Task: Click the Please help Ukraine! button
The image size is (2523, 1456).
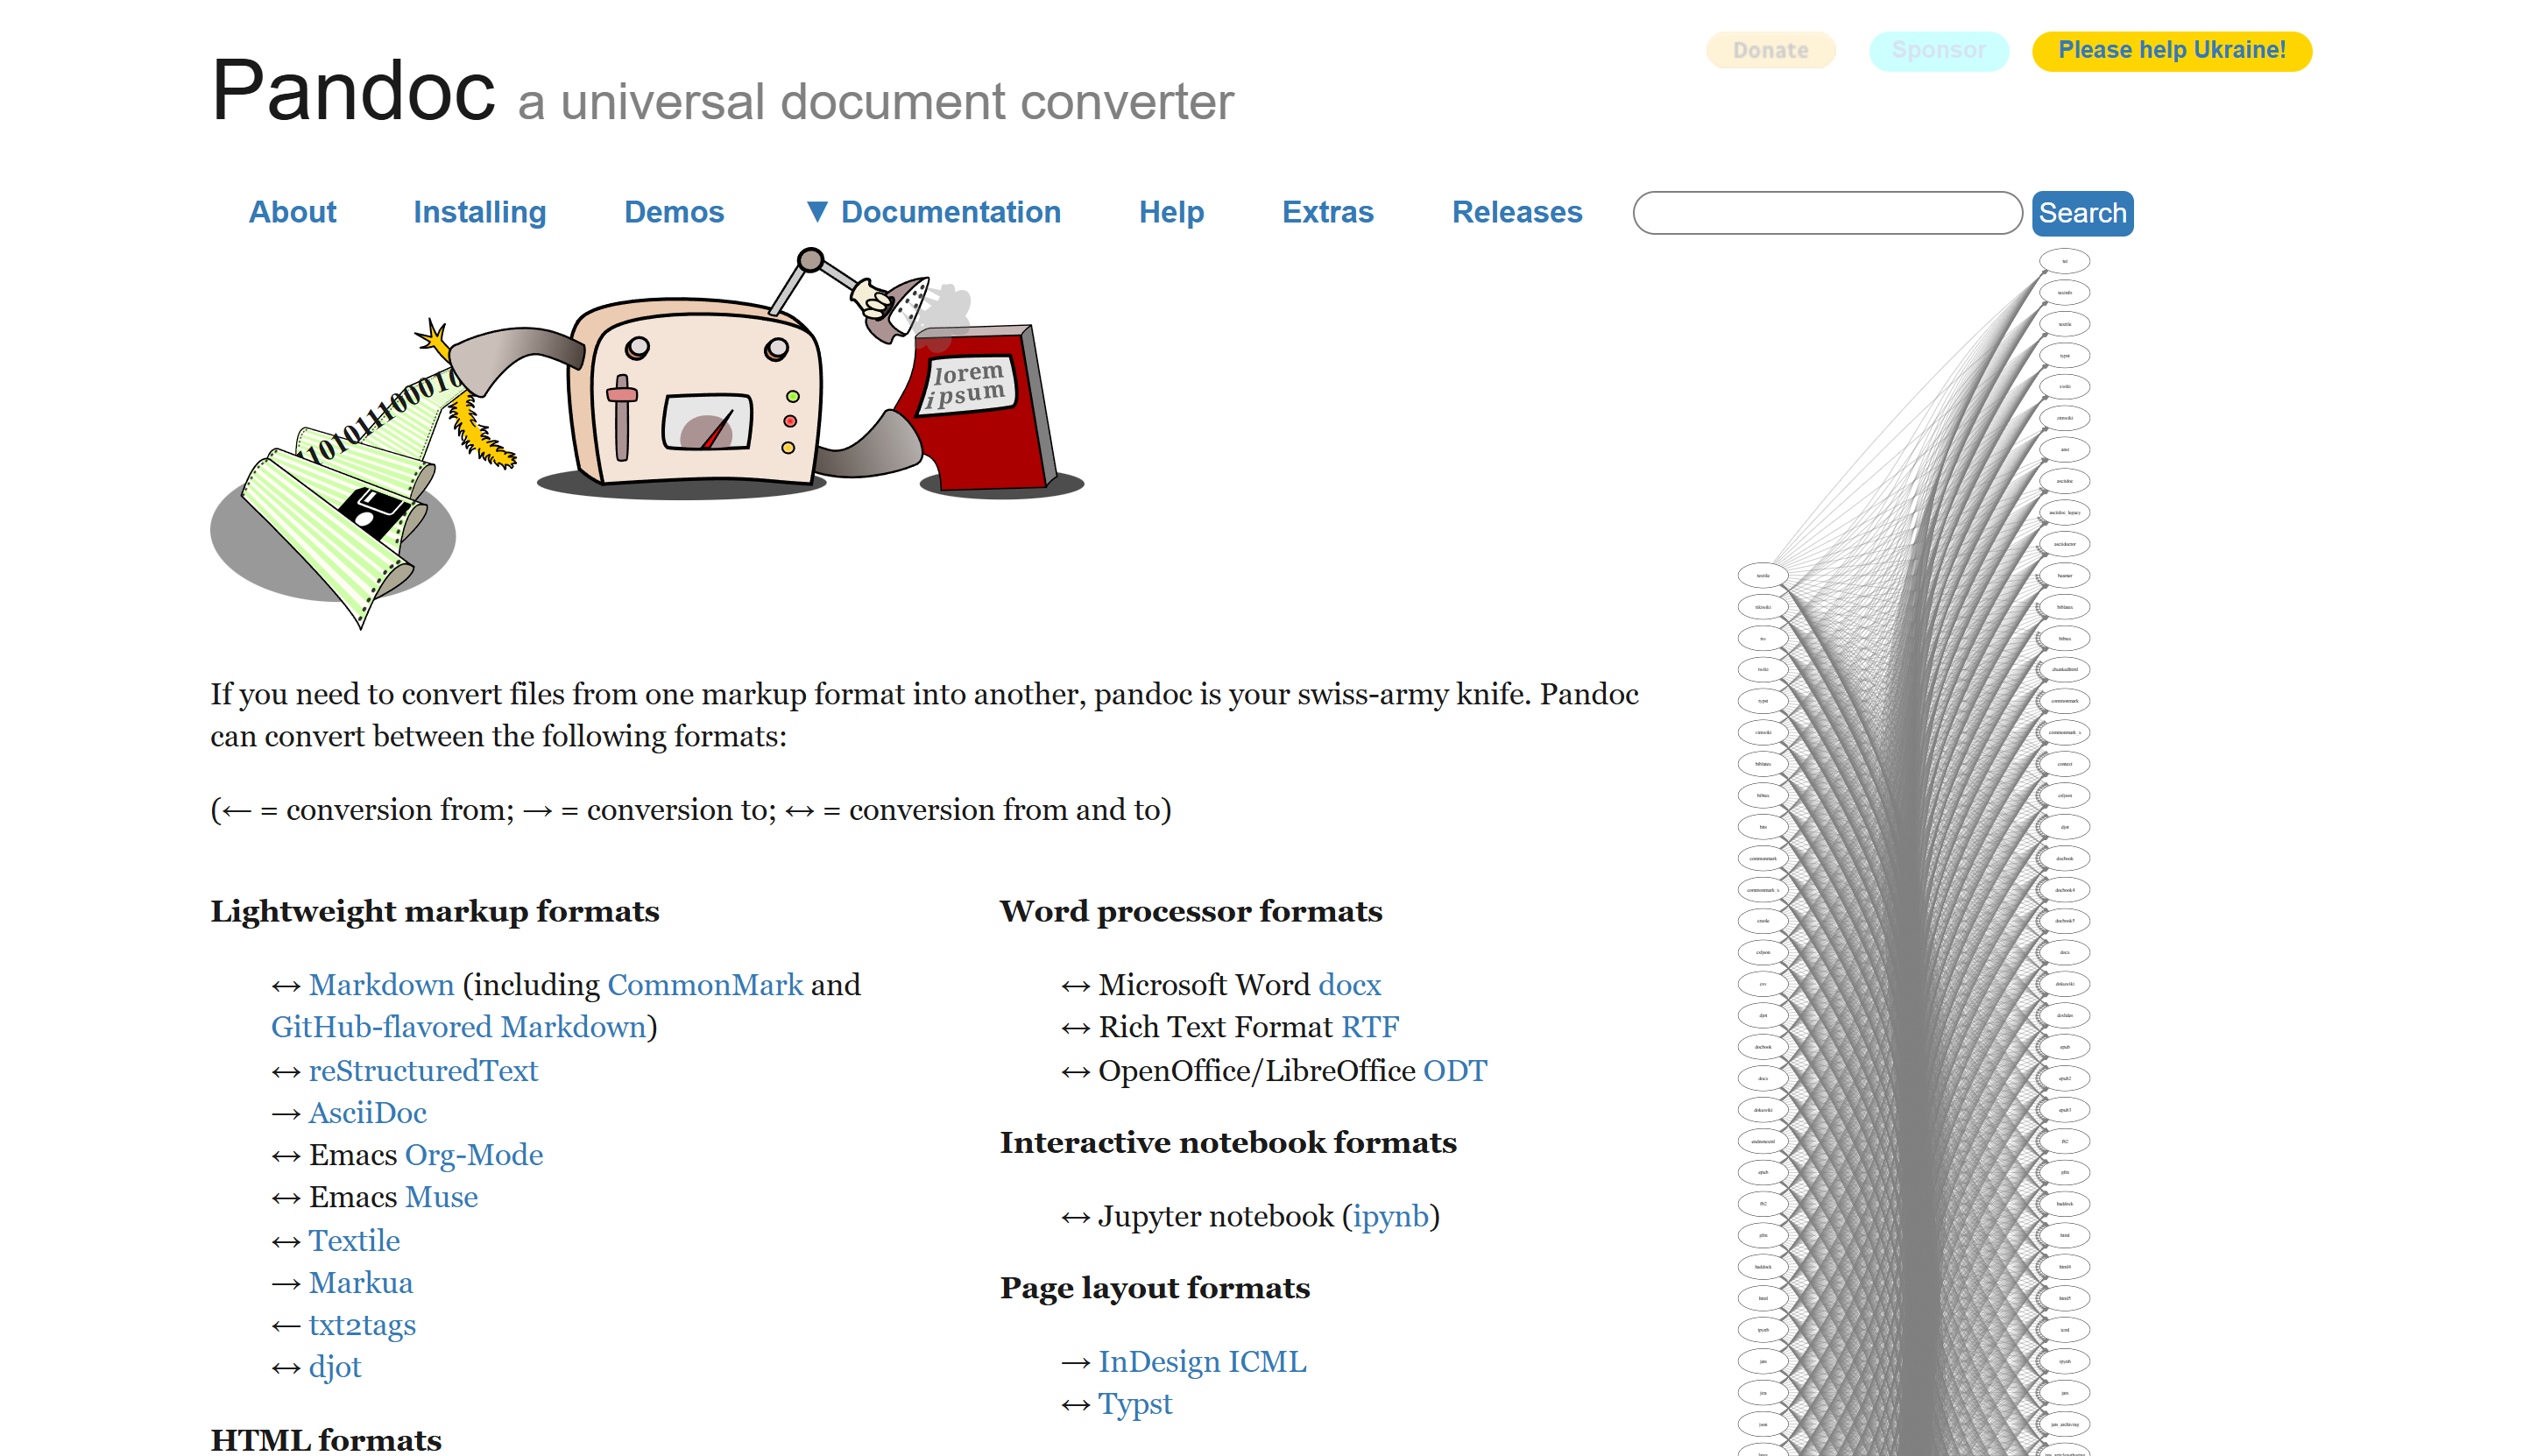Action: click(x=2172, y=50)
